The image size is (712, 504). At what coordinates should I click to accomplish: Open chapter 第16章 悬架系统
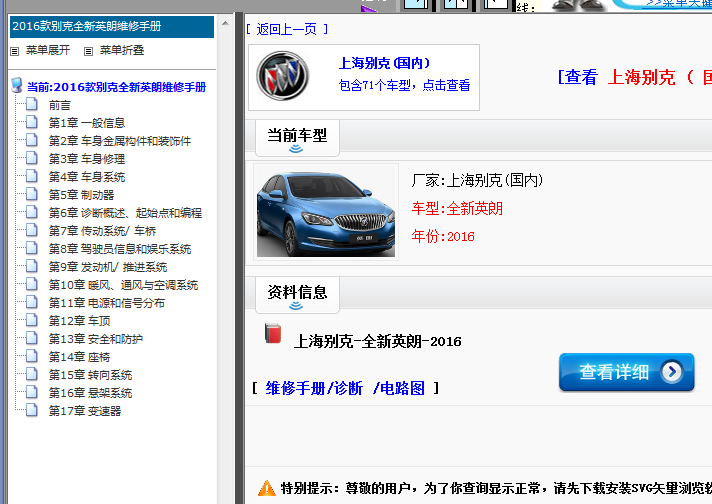pos(90,393)
